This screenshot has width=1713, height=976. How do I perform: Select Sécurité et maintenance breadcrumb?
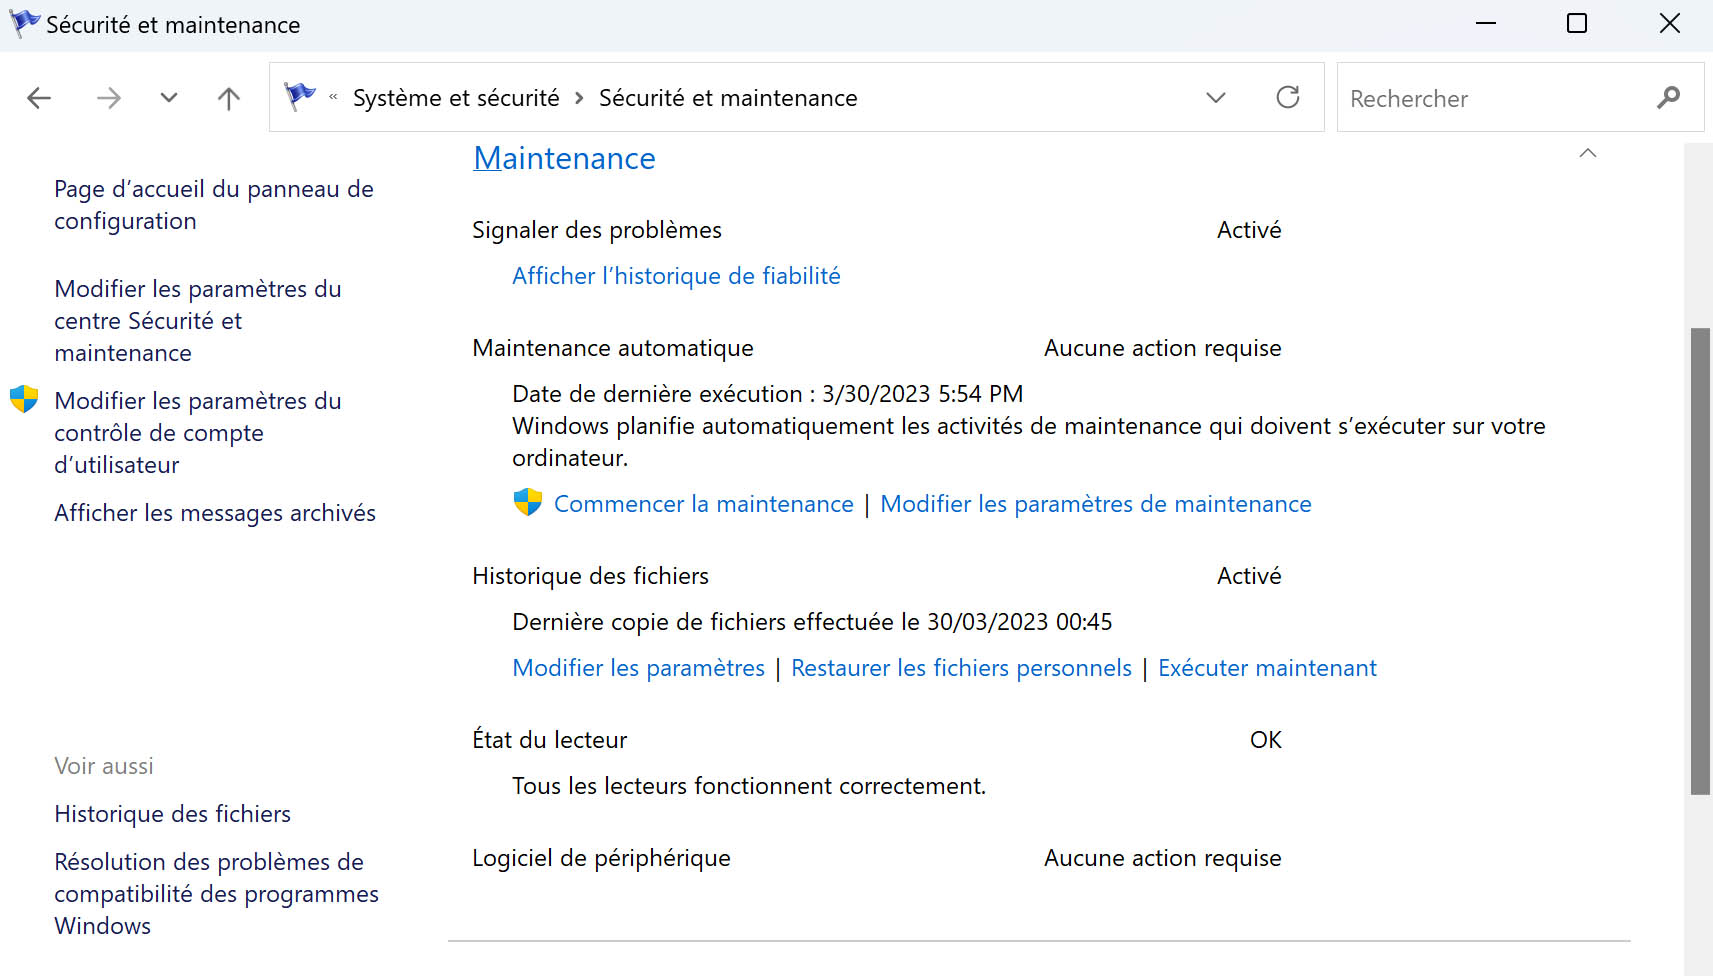[x=728, y=98]
